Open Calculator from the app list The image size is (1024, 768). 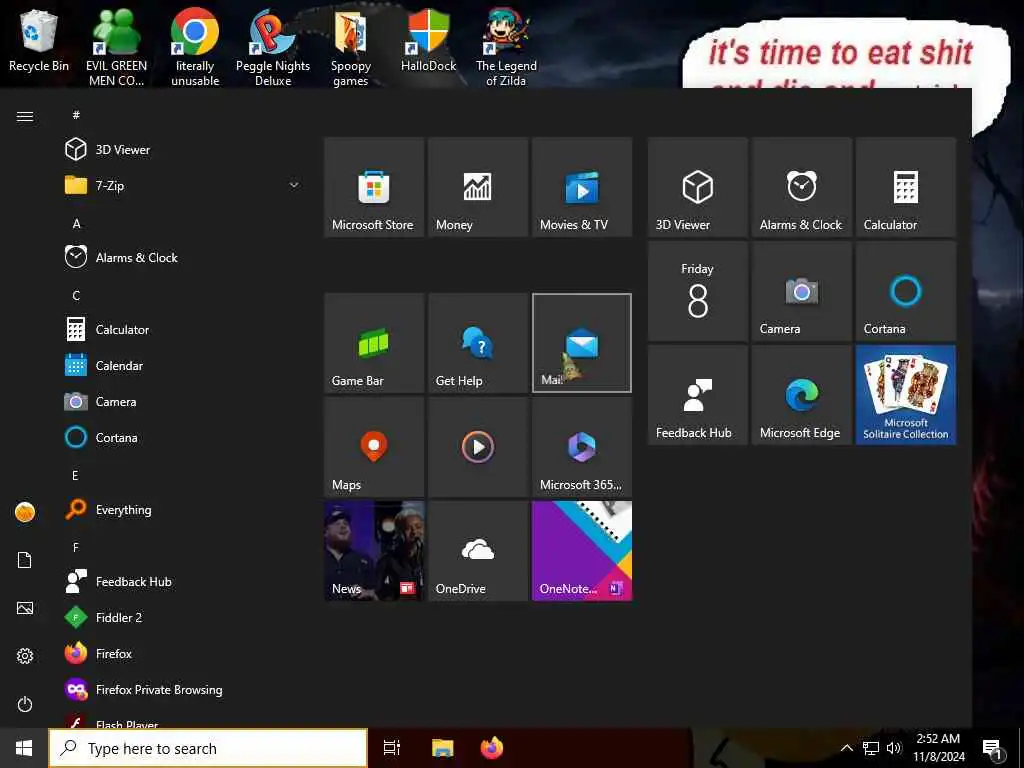point(183,329)
